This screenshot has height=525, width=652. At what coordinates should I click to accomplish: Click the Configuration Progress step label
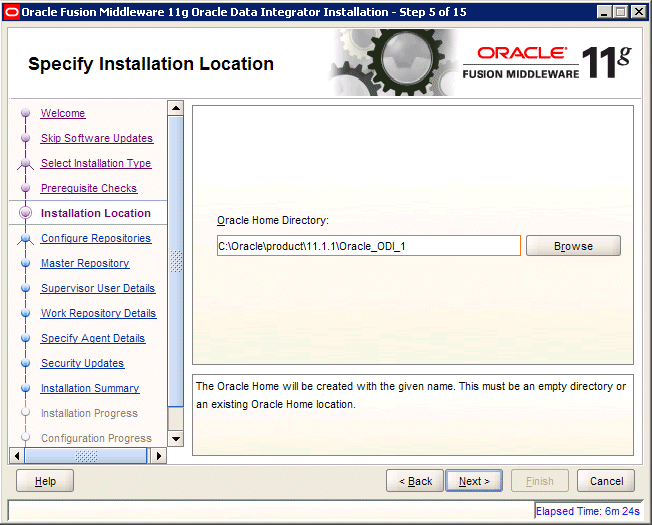(x=96, y=438)
